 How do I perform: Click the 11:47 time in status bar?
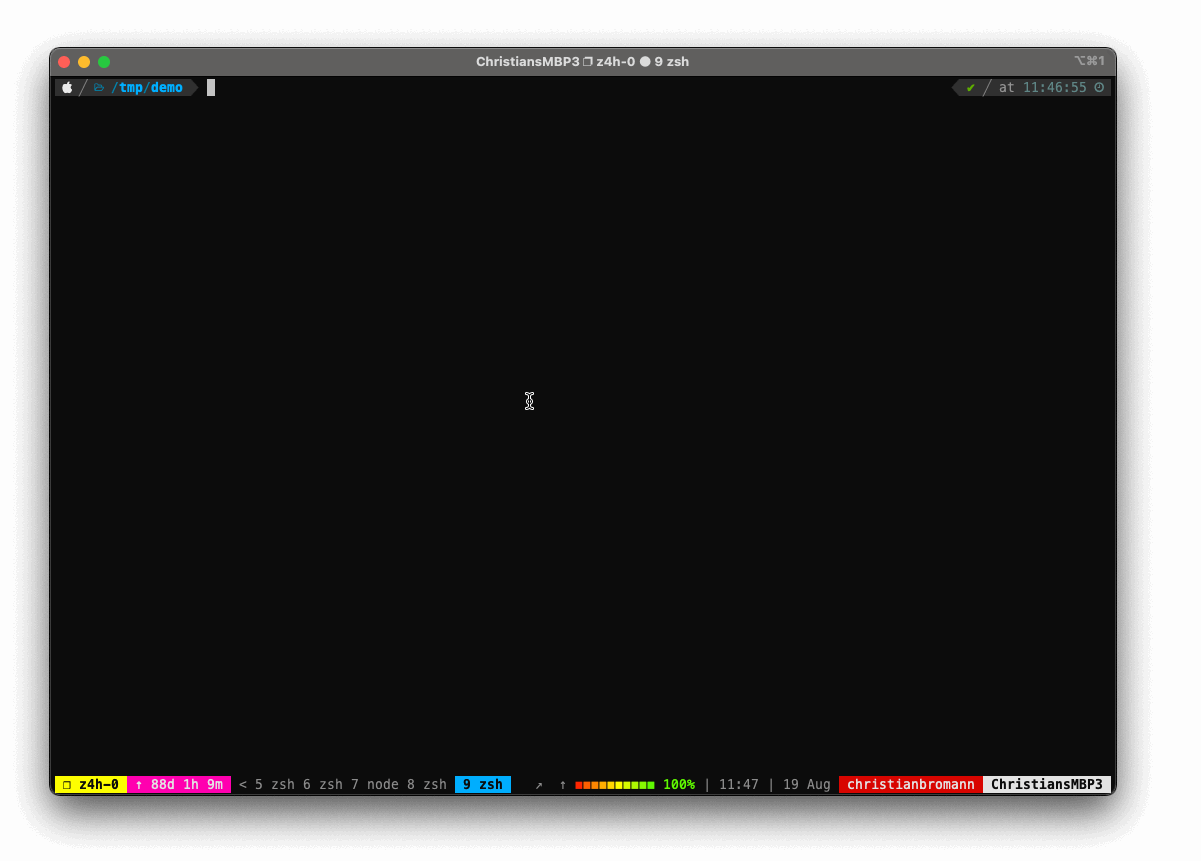point(739,785)
